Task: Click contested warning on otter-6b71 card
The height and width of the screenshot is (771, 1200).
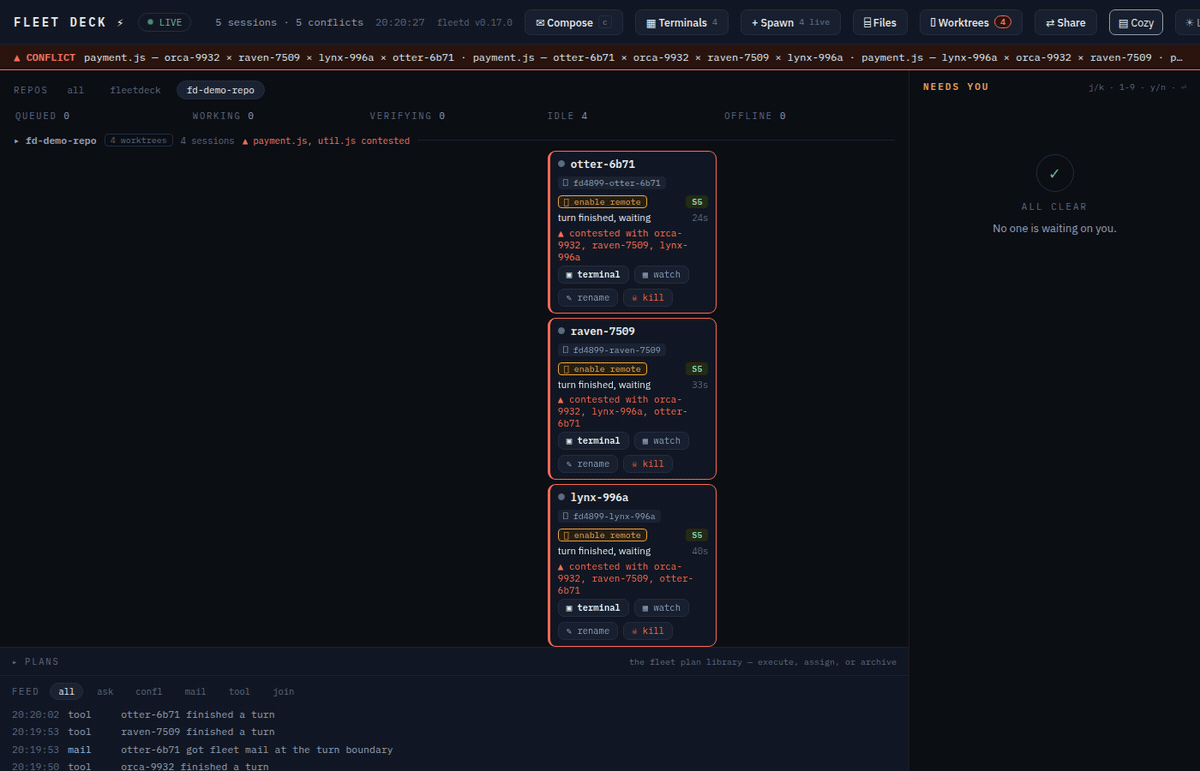Action: [622, 245]
